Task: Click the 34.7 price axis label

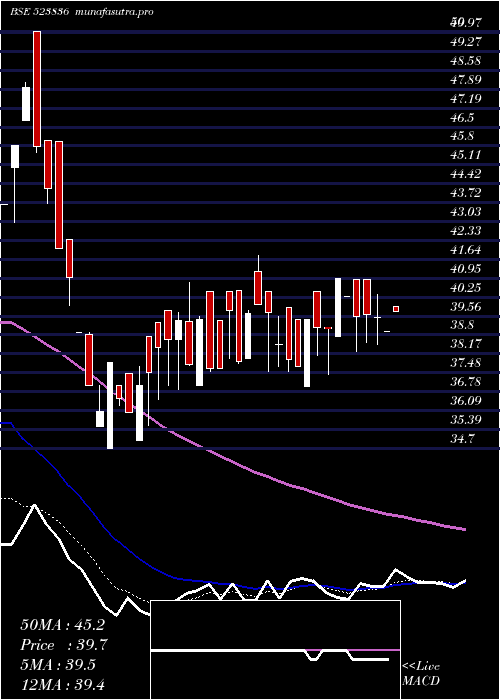Action: pyautogui.click(x=463, y=440)
